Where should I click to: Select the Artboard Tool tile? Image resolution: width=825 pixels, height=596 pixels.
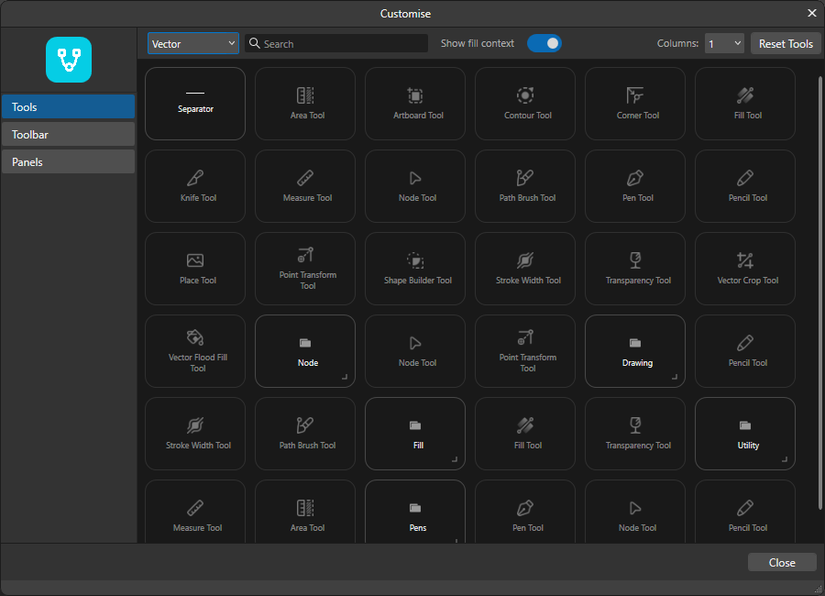coord(415,103)
